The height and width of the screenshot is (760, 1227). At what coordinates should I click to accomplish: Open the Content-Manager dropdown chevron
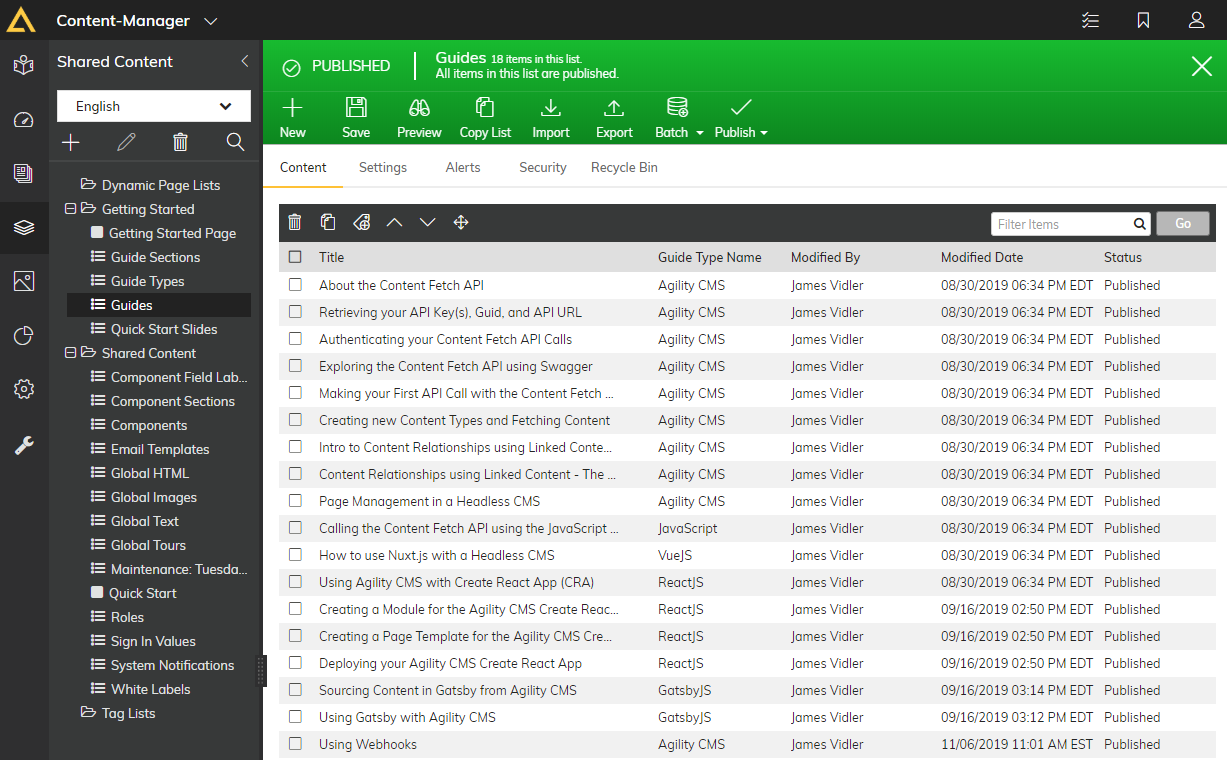point(210,21)
